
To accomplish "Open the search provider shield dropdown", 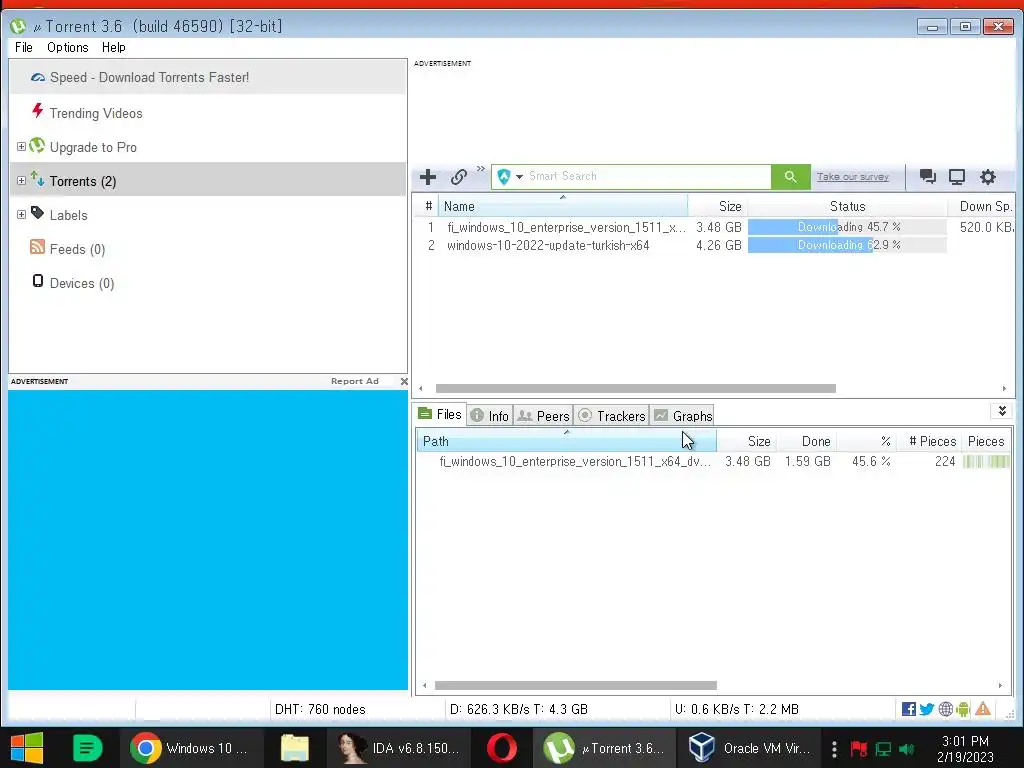I will [x=509, y=176].
